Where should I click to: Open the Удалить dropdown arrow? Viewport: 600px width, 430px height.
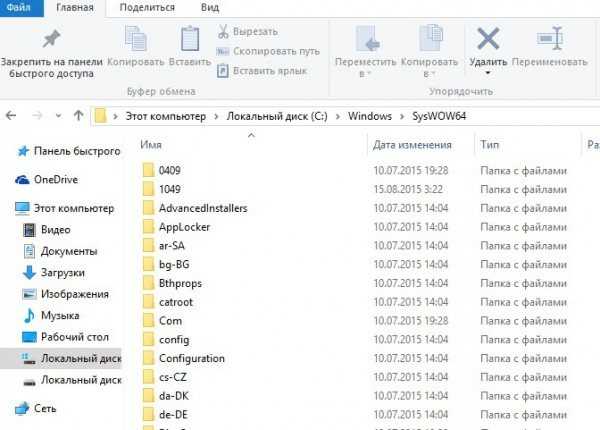point(488,73)
